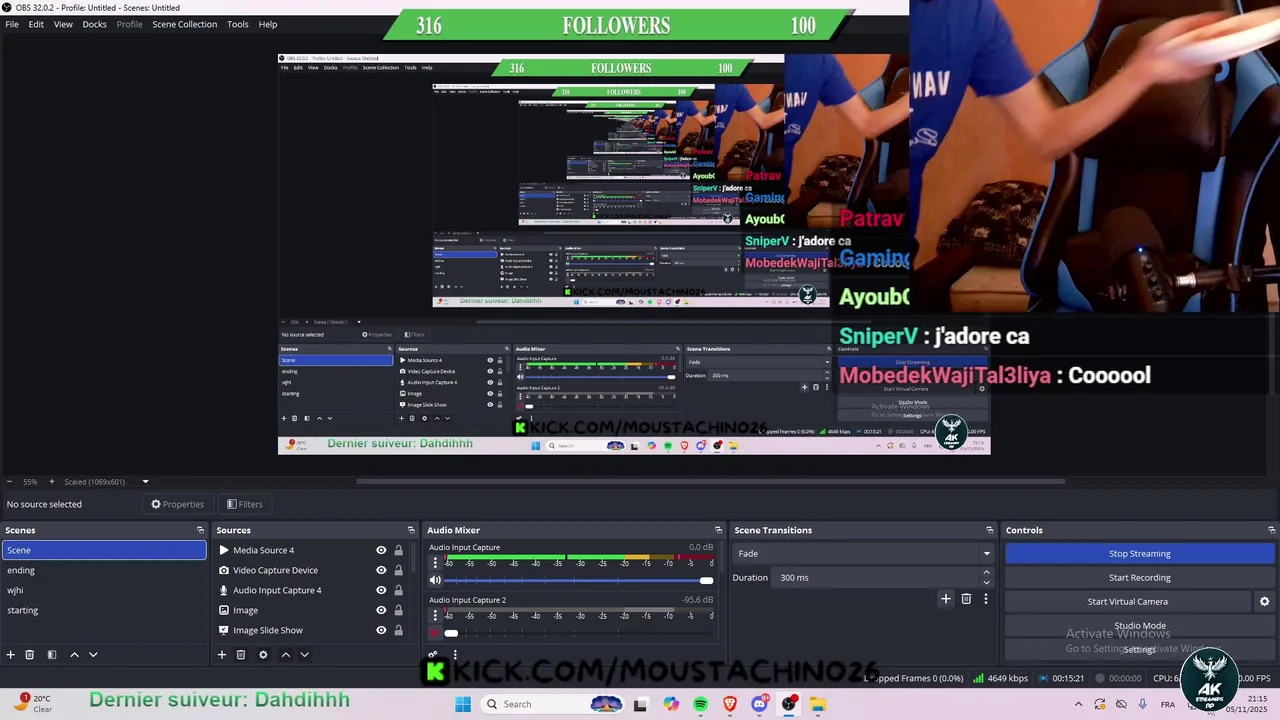The image size is (1280, 720).
Task: Open the Help menu
Action: click(268, 24)
